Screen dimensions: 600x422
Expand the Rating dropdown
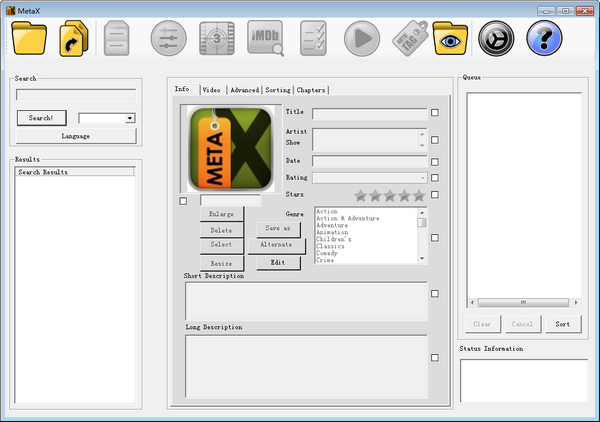(421, 177)
